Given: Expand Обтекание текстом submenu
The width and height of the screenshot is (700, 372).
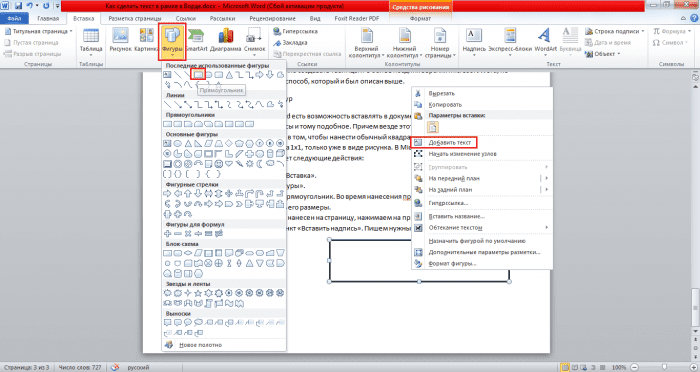Looking at the screenshot, I should point(482,228).
